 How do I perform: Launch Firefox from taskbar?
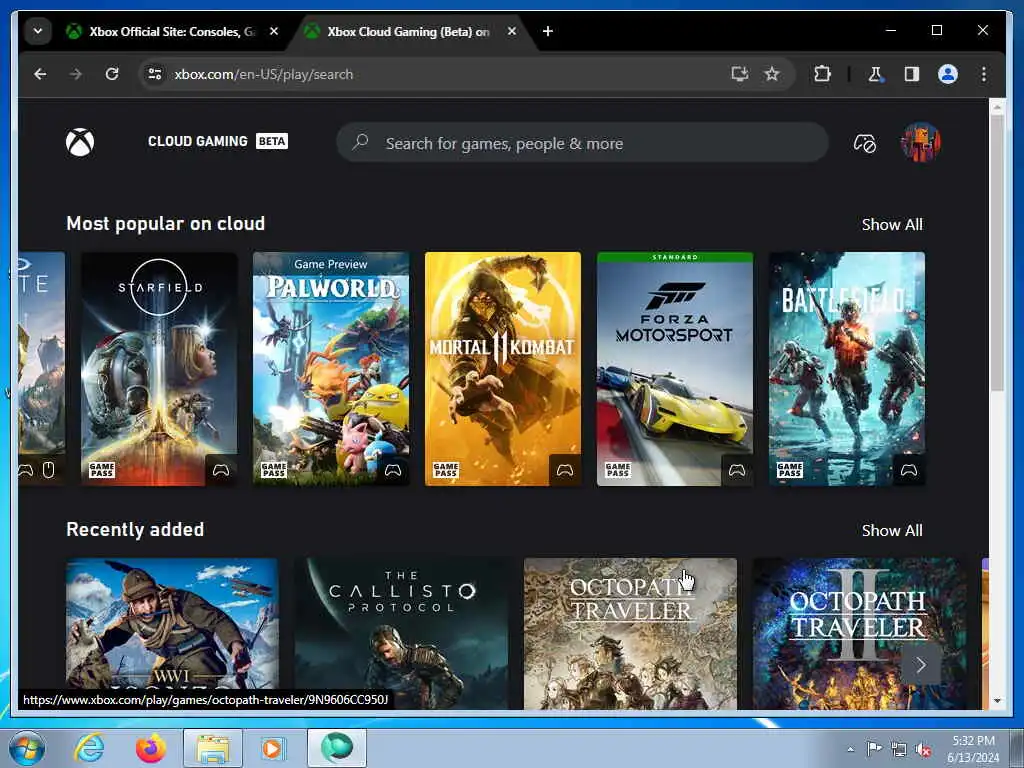tap(151, 748)
